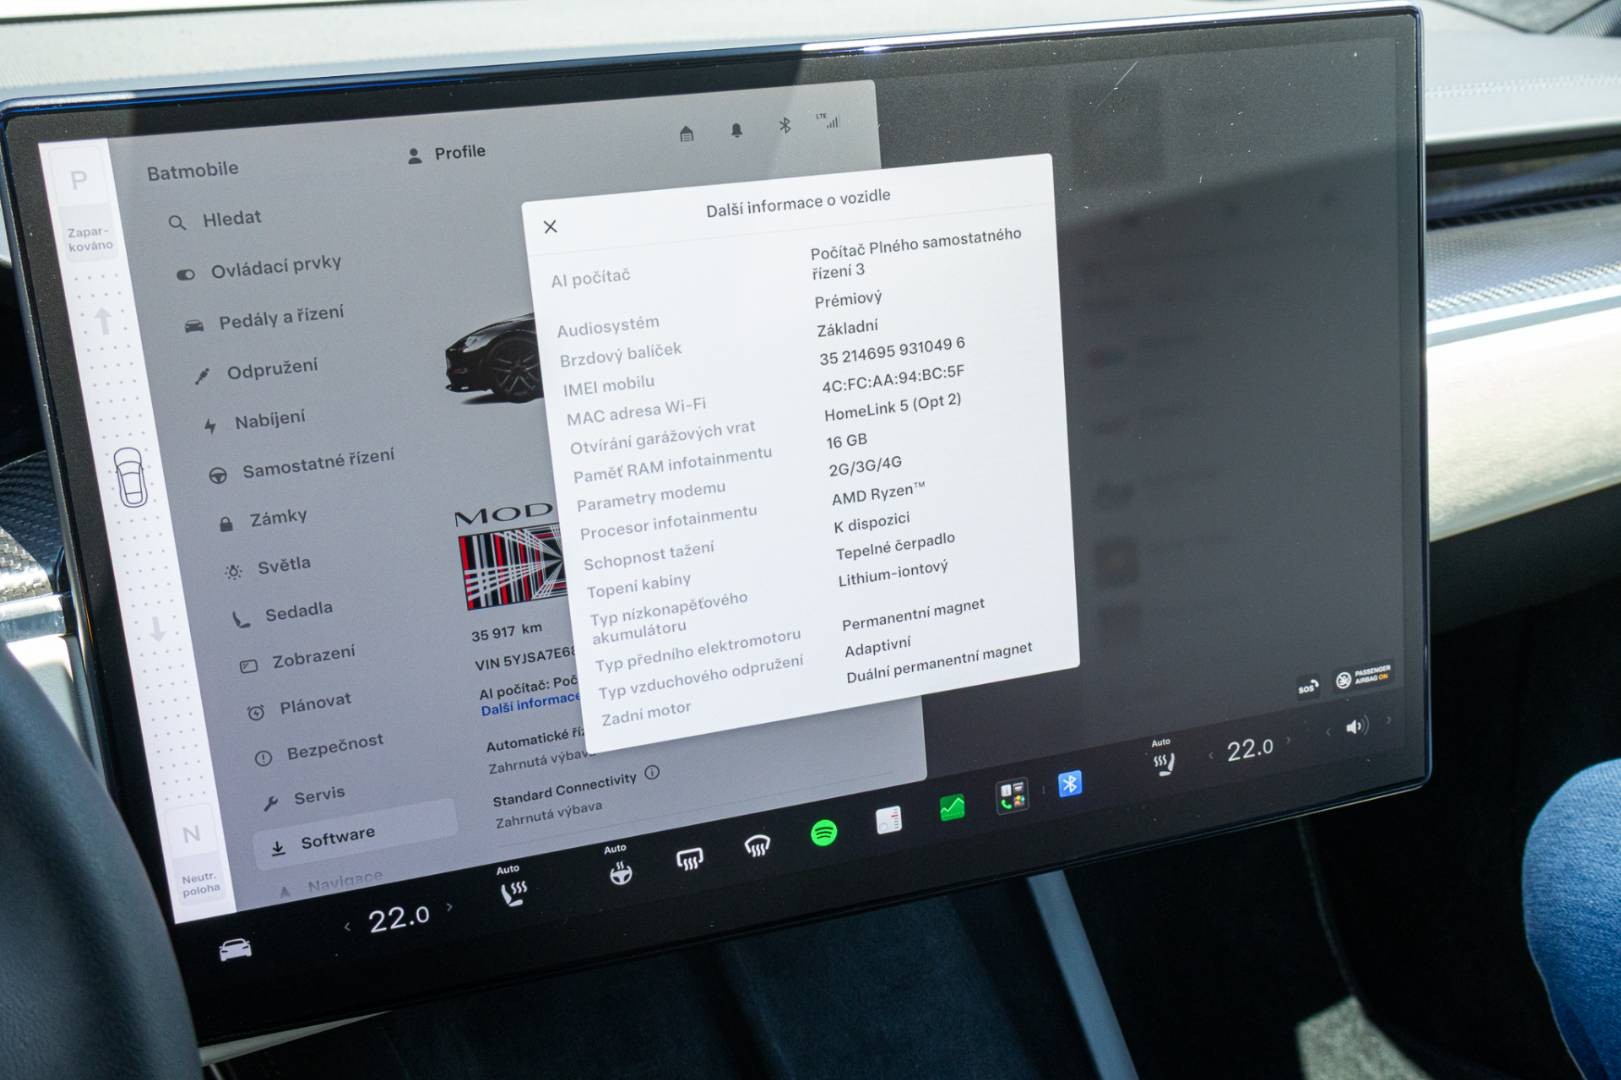Tap the passenger-side 22.0 temperature value
Viewport: 1621px width, 1080px height.
[x=1250, y=748]
